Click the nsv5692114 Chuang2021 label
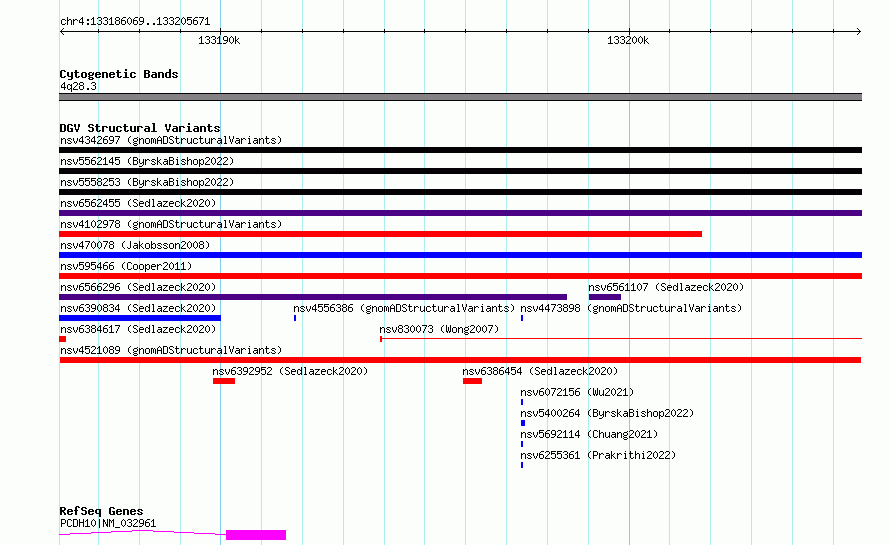Screen dimensions: 890x545 pyautogui.click(x=589, y=434)
